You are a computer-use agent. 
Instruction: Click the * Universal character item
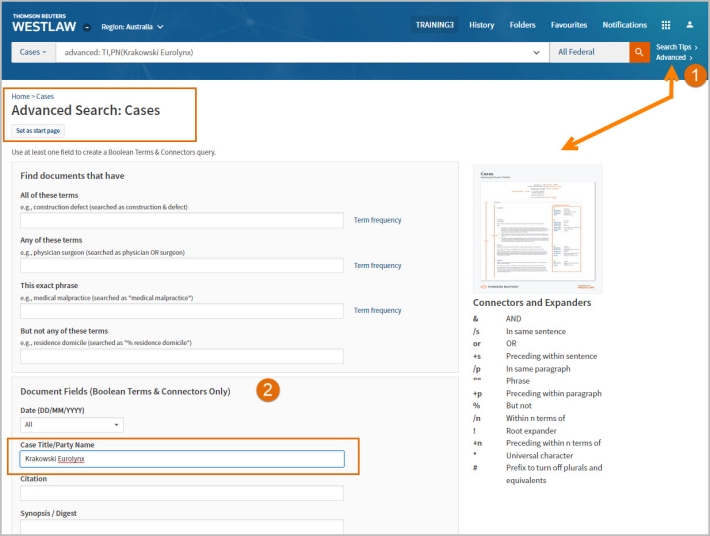tap(523, 455)
